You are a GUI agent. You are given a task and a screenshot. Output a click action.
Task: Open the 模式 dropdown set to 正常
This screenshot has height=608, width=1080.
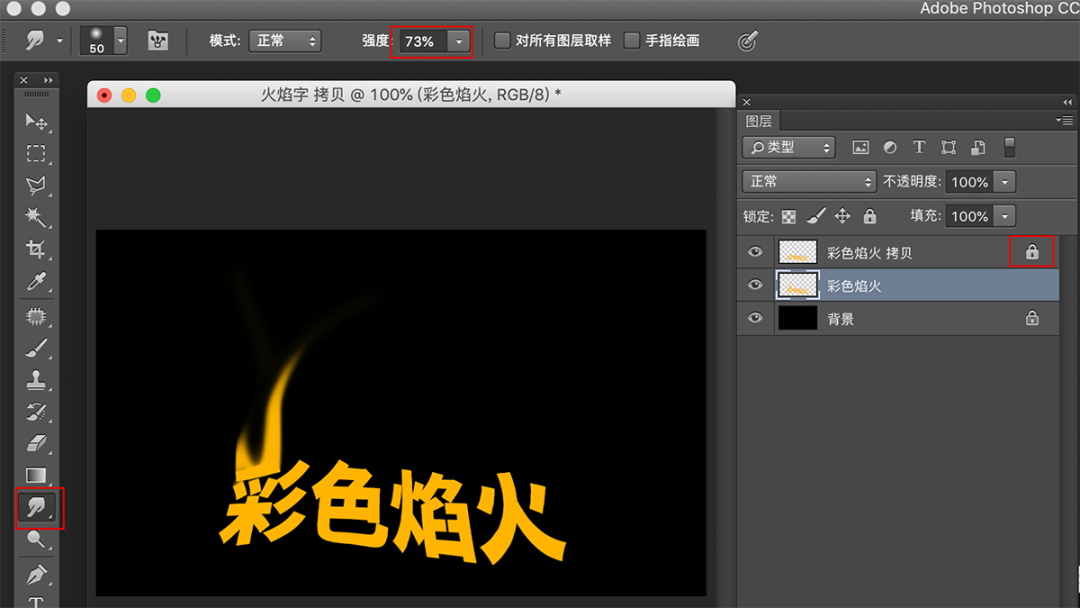[x=285, y=41]
